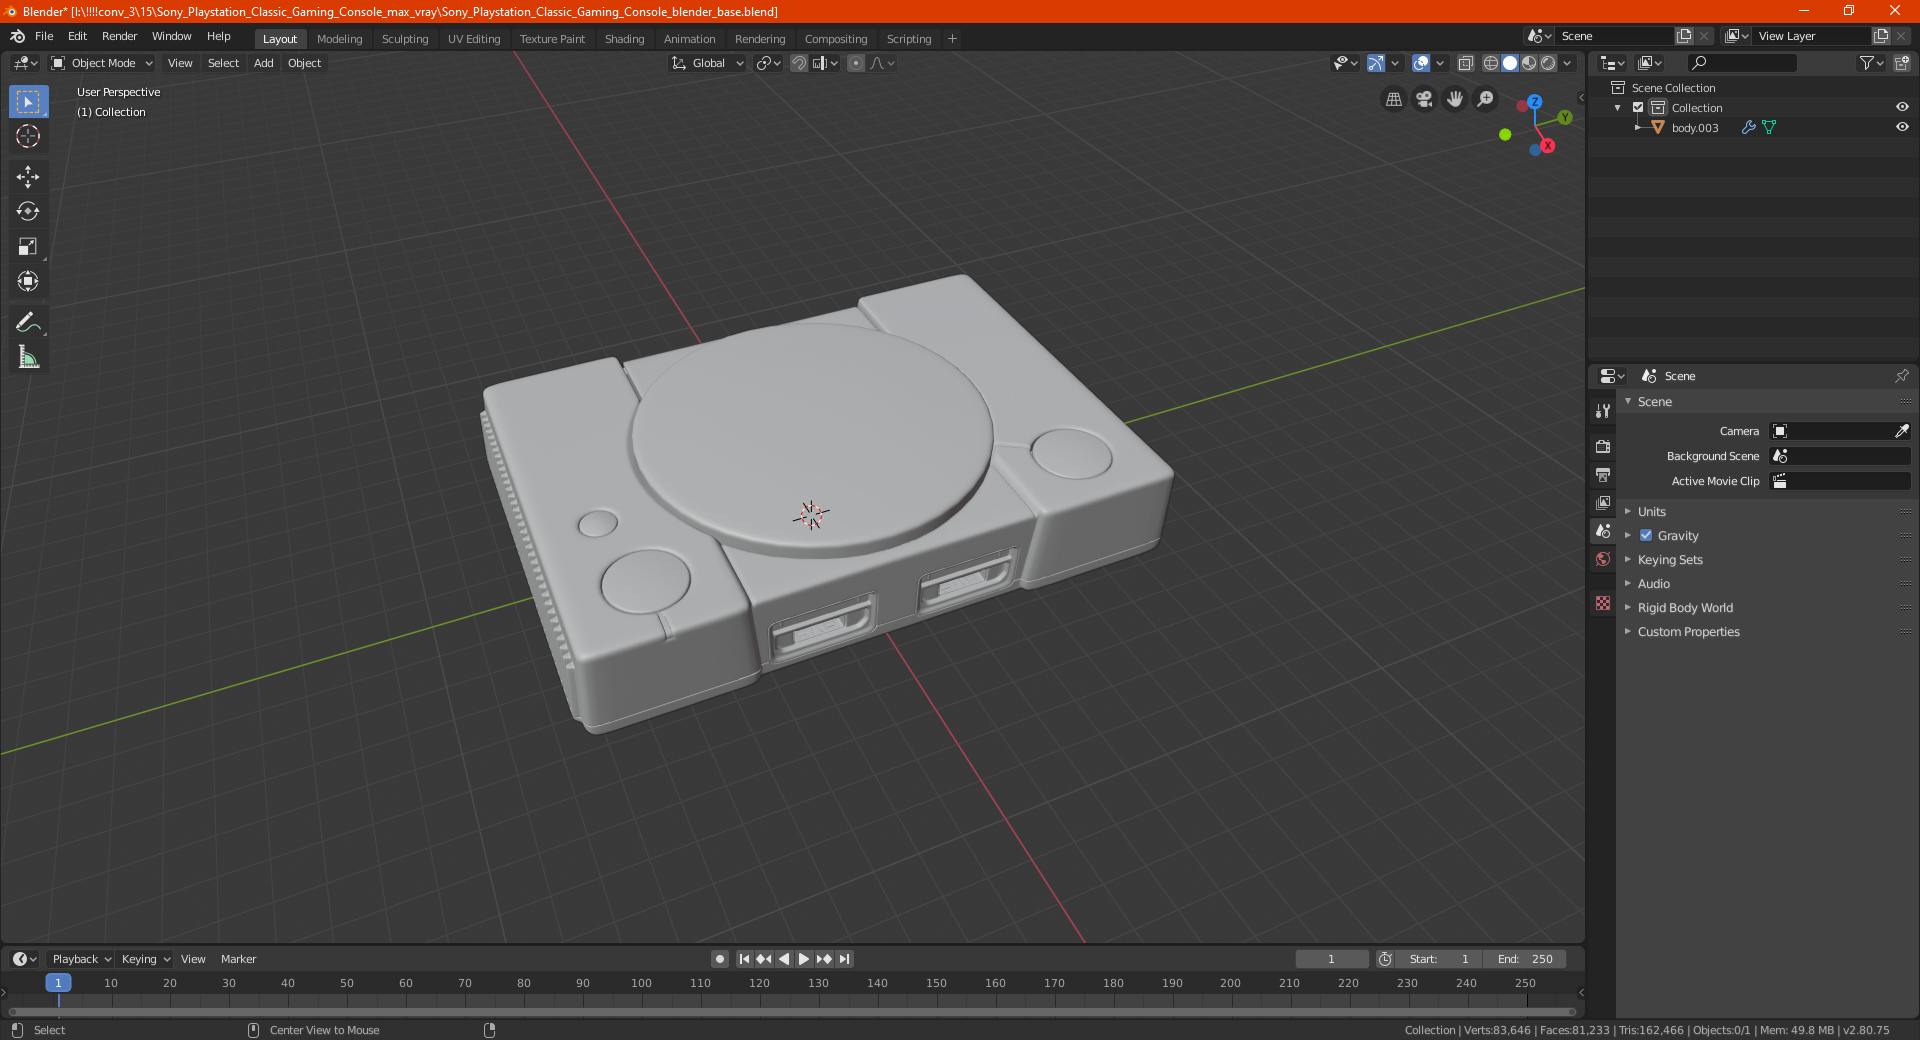Image resolution: width=1920 pixels, height=1040 pixels.
Task: Jump to the timeline end frame
Action: click(844, 959)
